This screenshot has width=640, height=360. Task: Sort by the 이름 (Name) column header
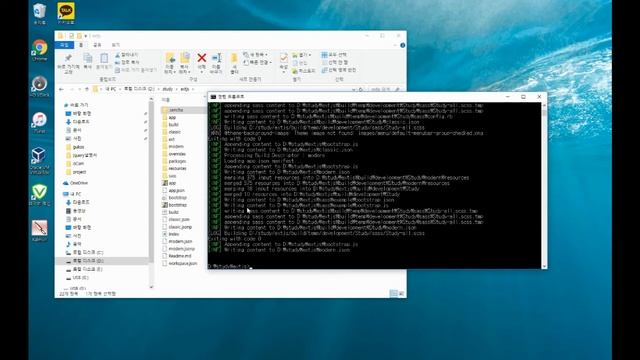click(165, 100)
